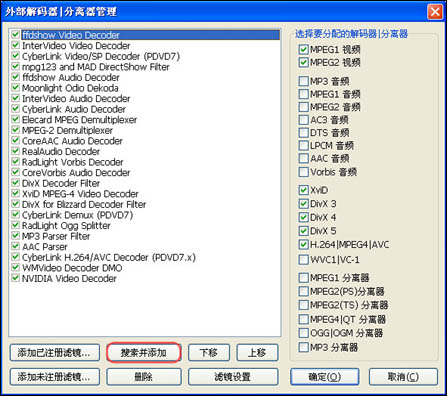This screenshot has width=447, height=396.
Task: Enable MP3 音频 checkbox
Action: 303,81
